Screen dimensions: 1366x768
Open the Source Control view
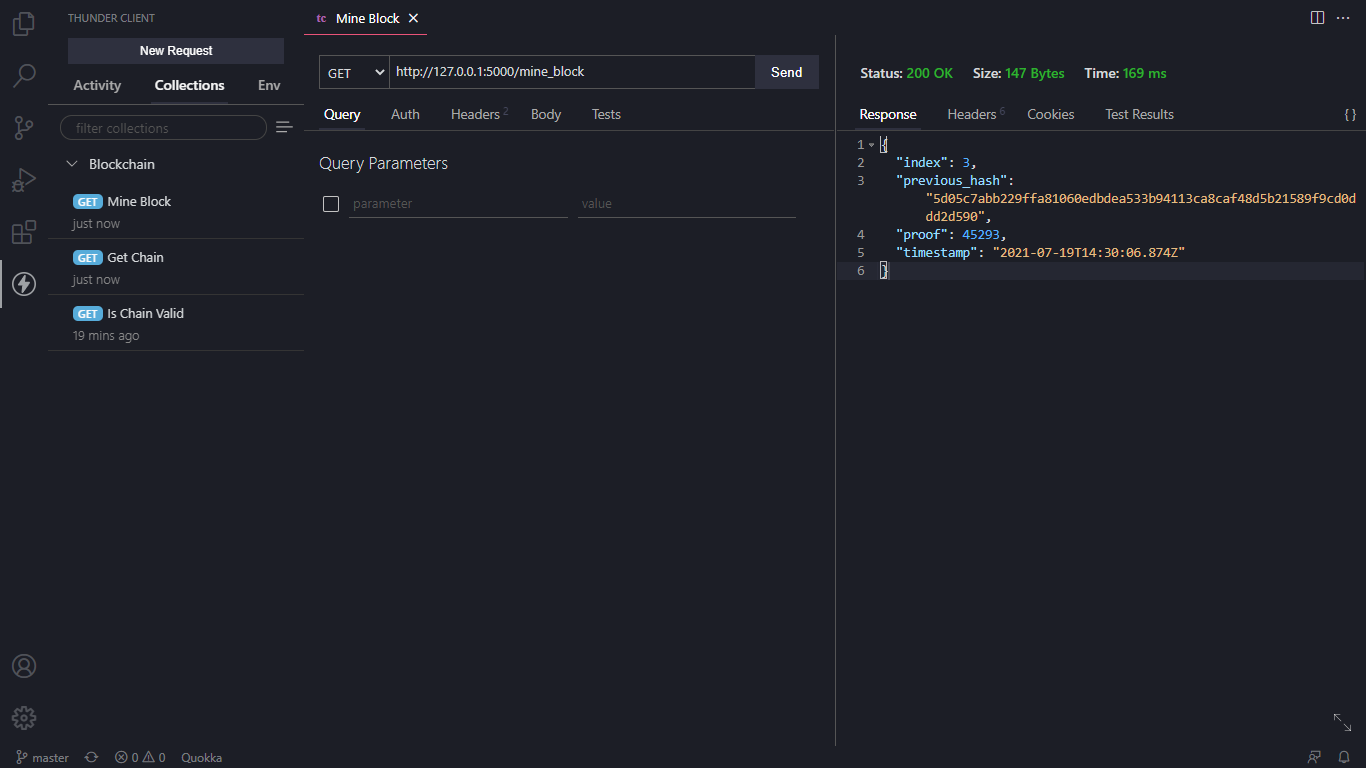[x=24, y=127]
